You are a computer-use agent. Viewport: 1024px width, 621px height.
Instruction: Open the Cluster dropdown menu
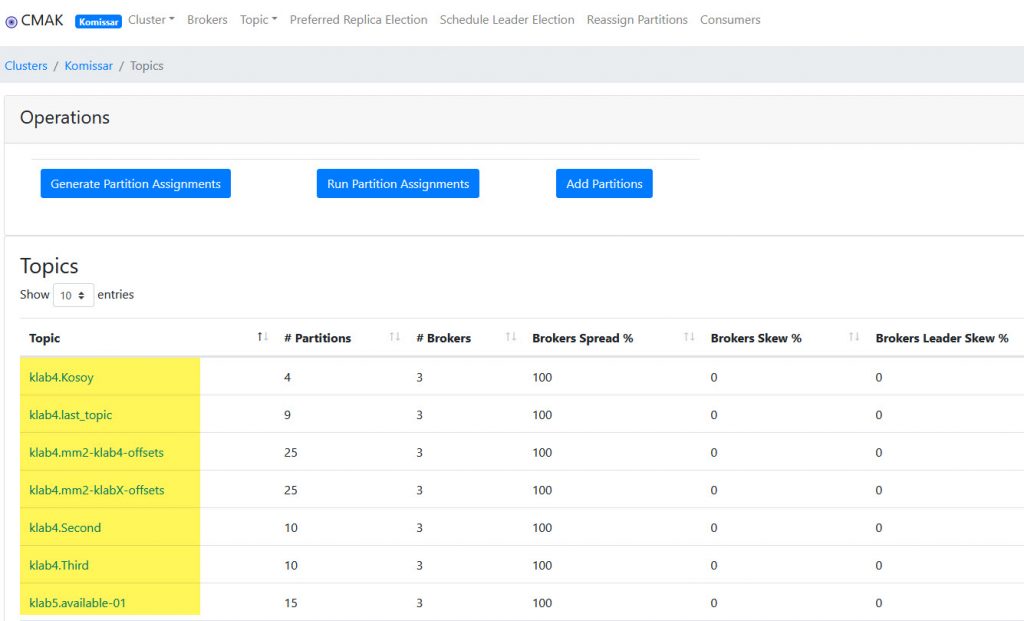(151, 20)
